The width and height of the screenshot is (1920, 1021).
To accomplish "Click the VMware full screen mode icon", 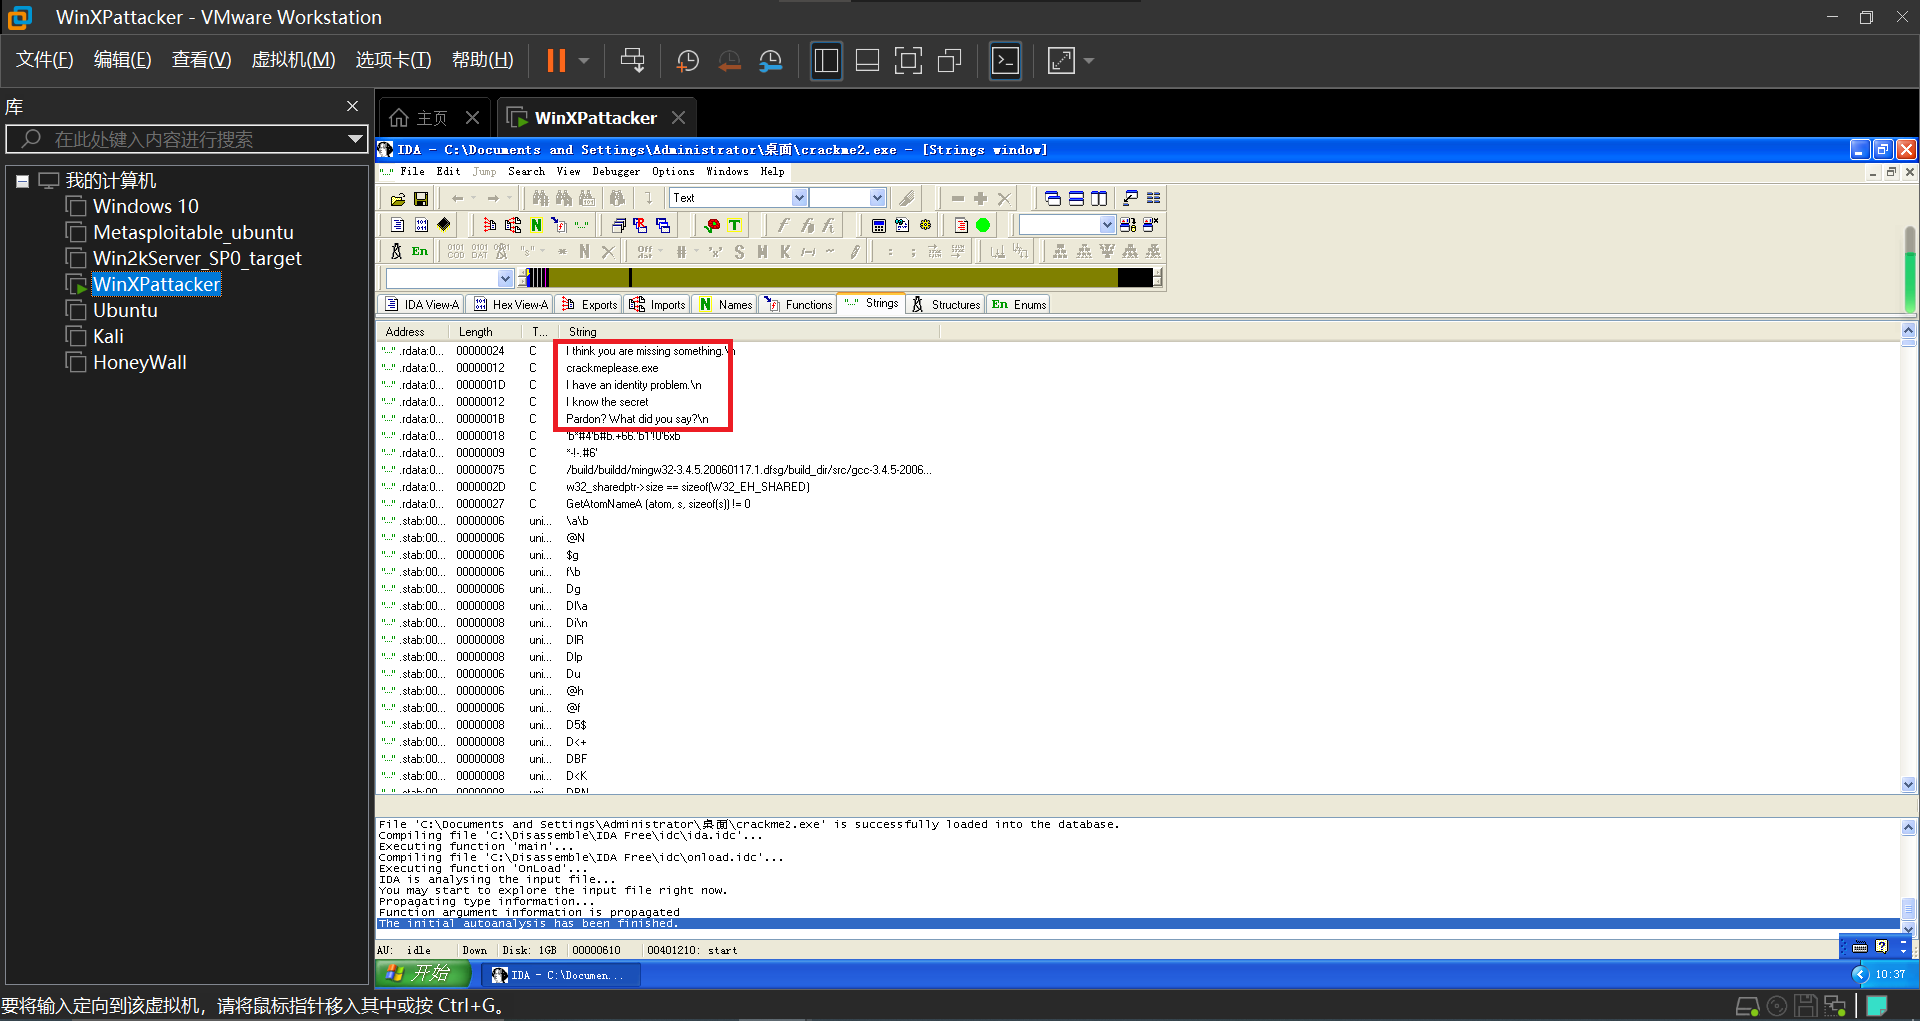I will click(x=908, y=60).
